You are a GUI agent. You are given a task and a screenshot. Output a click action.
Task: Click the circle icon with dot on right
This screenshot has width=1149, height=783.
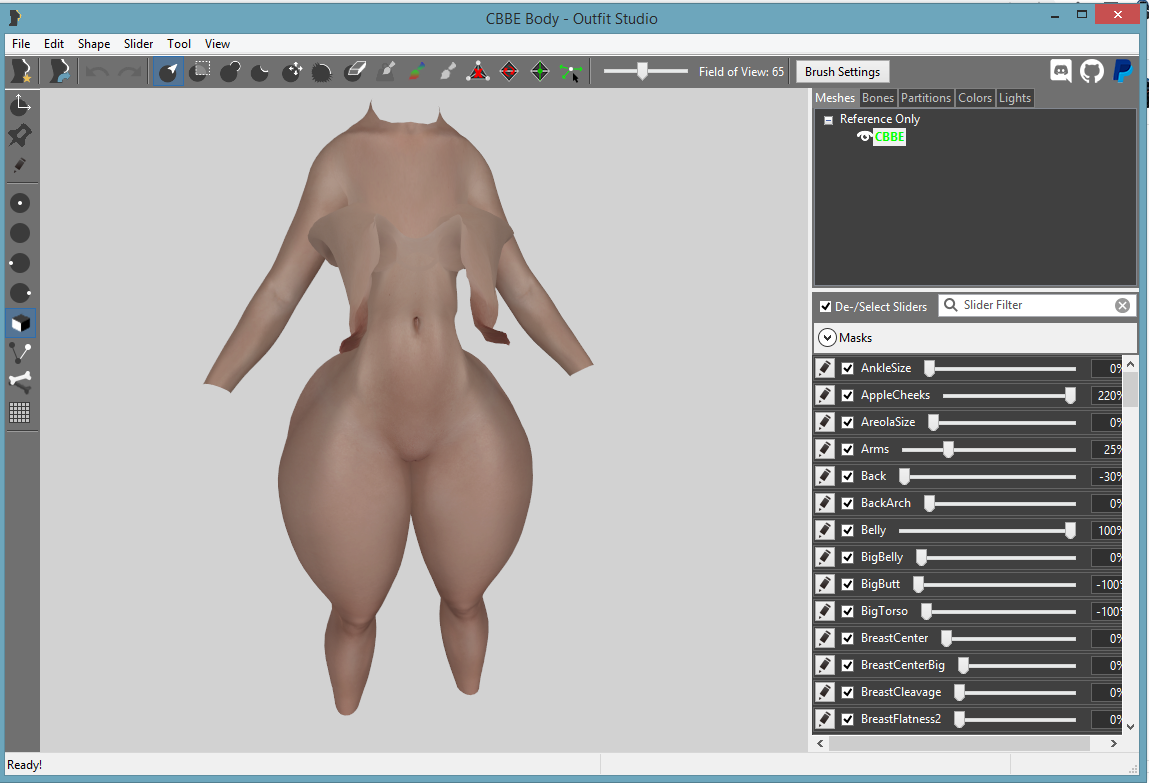pyautogui.click(x=20, y=293)
